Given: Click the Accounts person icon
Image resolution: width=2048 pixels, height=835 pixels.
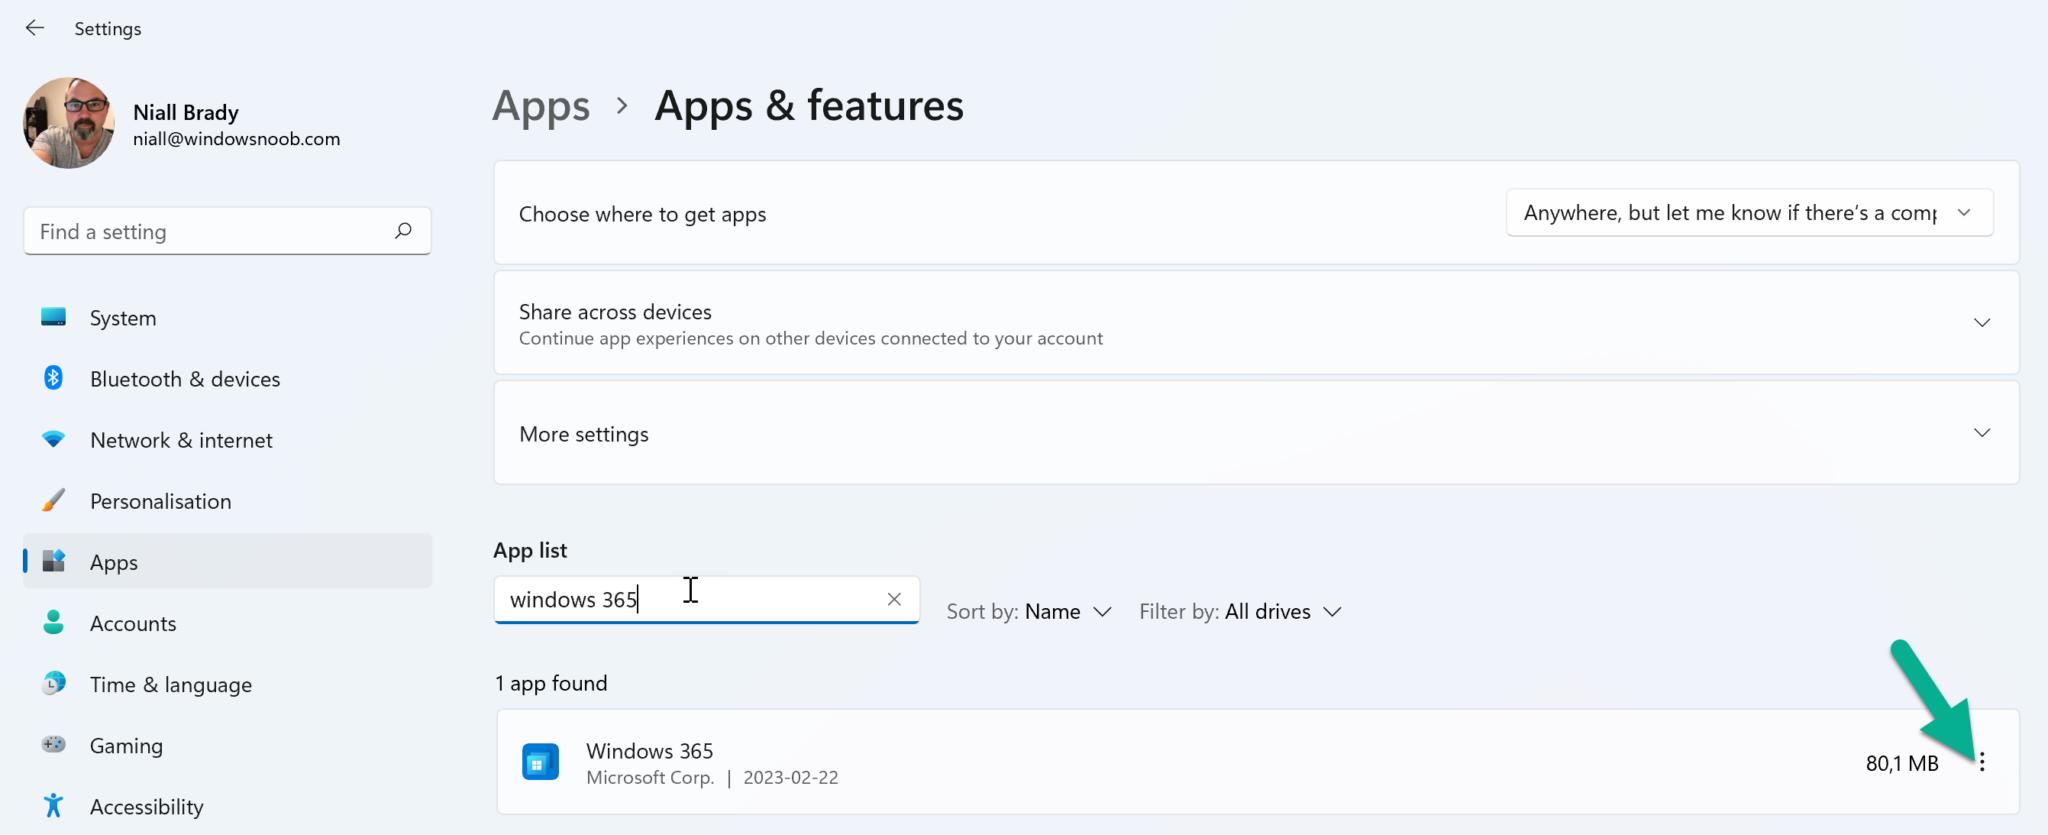Looking at the screenshot, I should click(54, 622).
